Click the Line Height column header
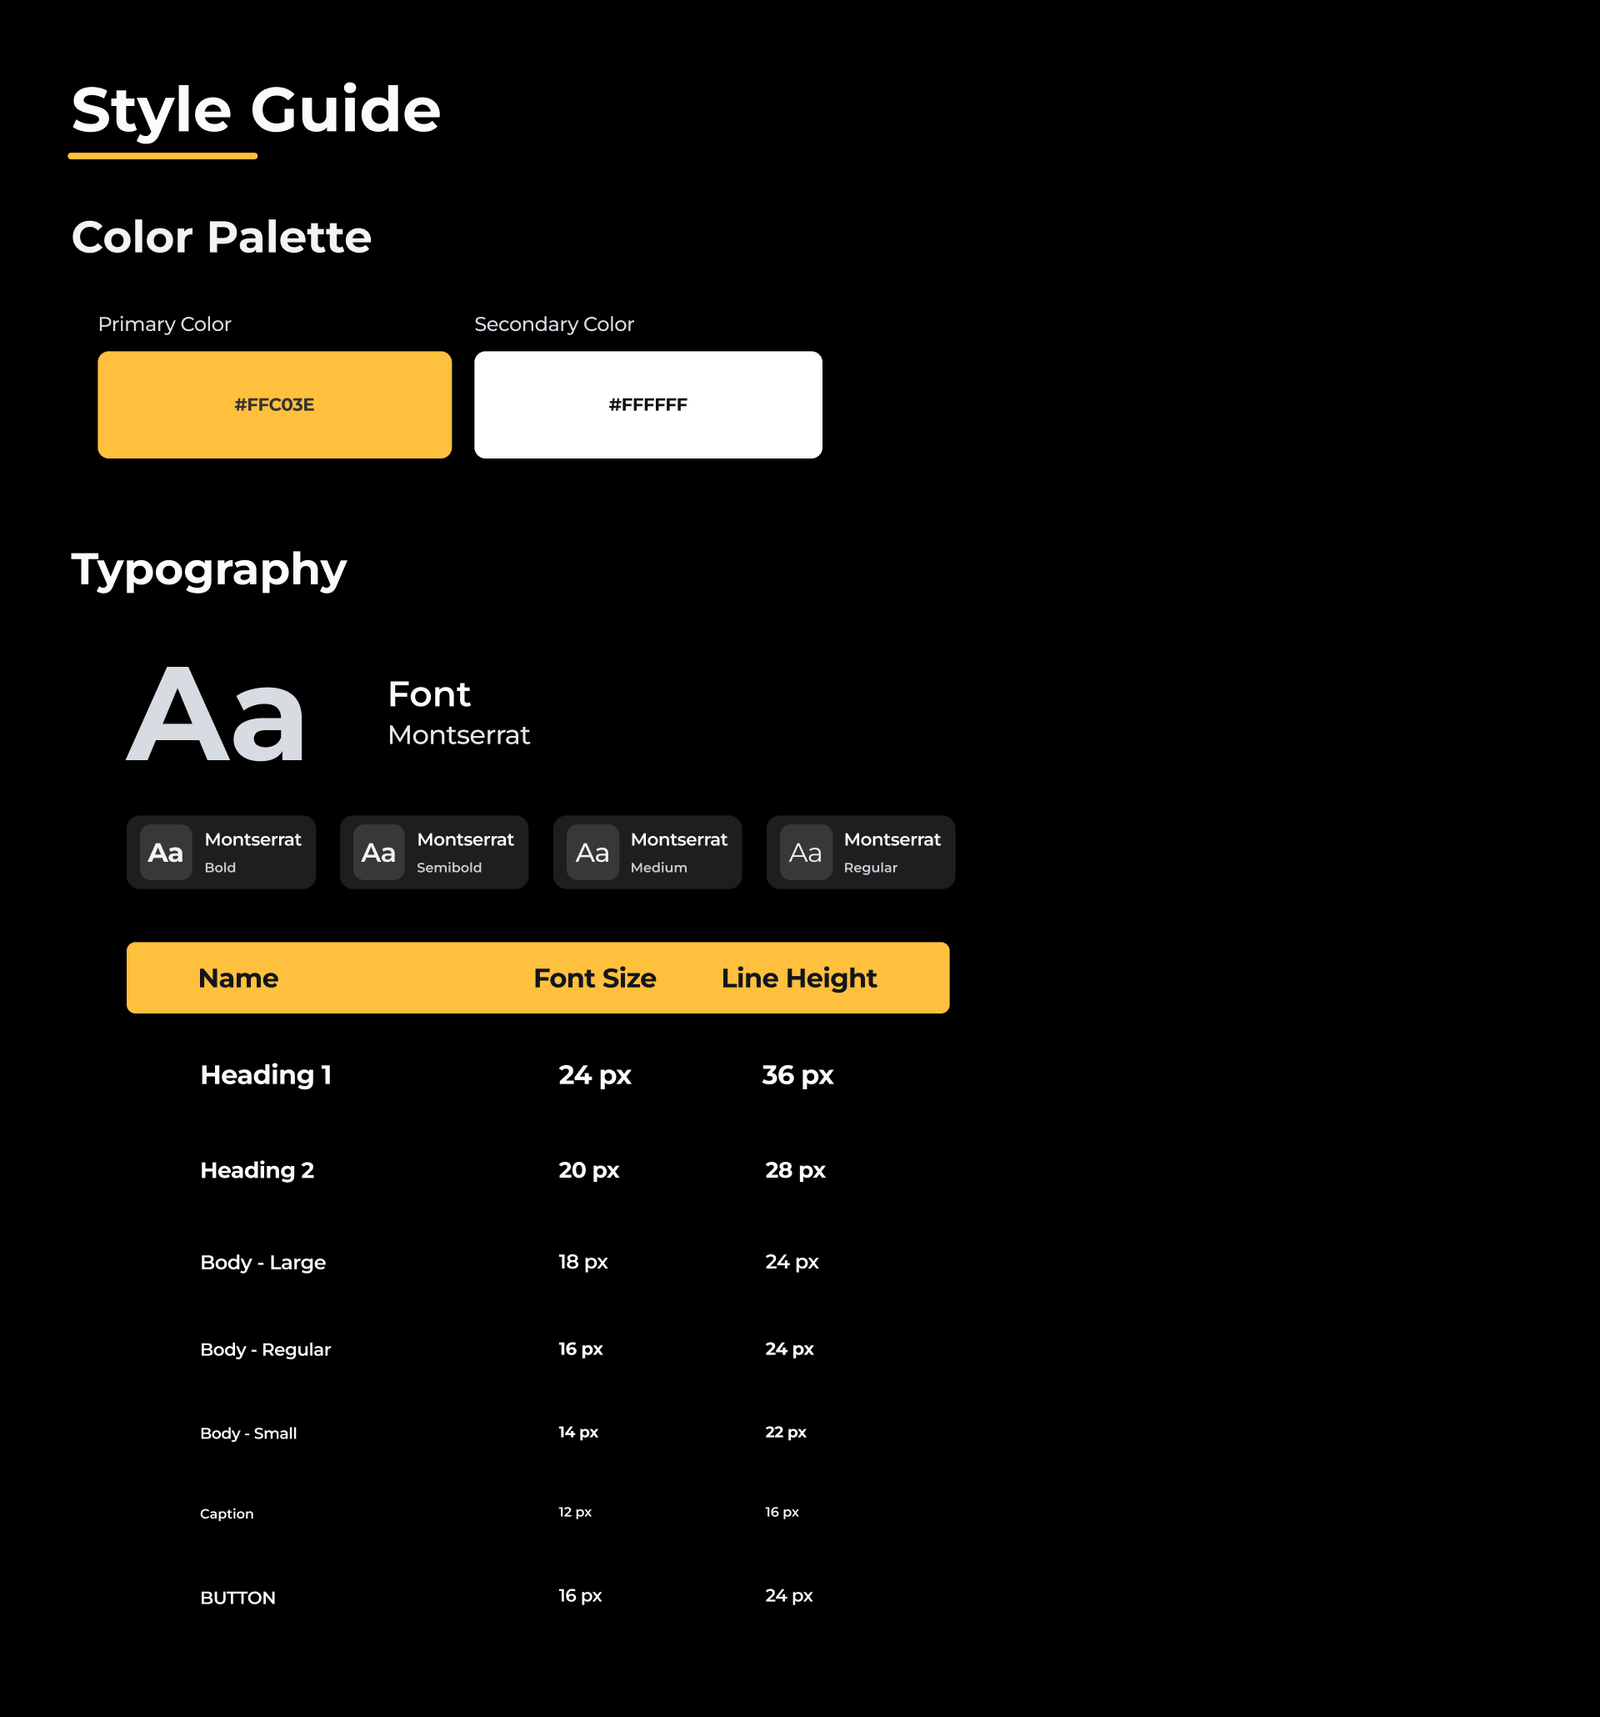This screenshot has width=1600, height=1717. pos(798,978)
